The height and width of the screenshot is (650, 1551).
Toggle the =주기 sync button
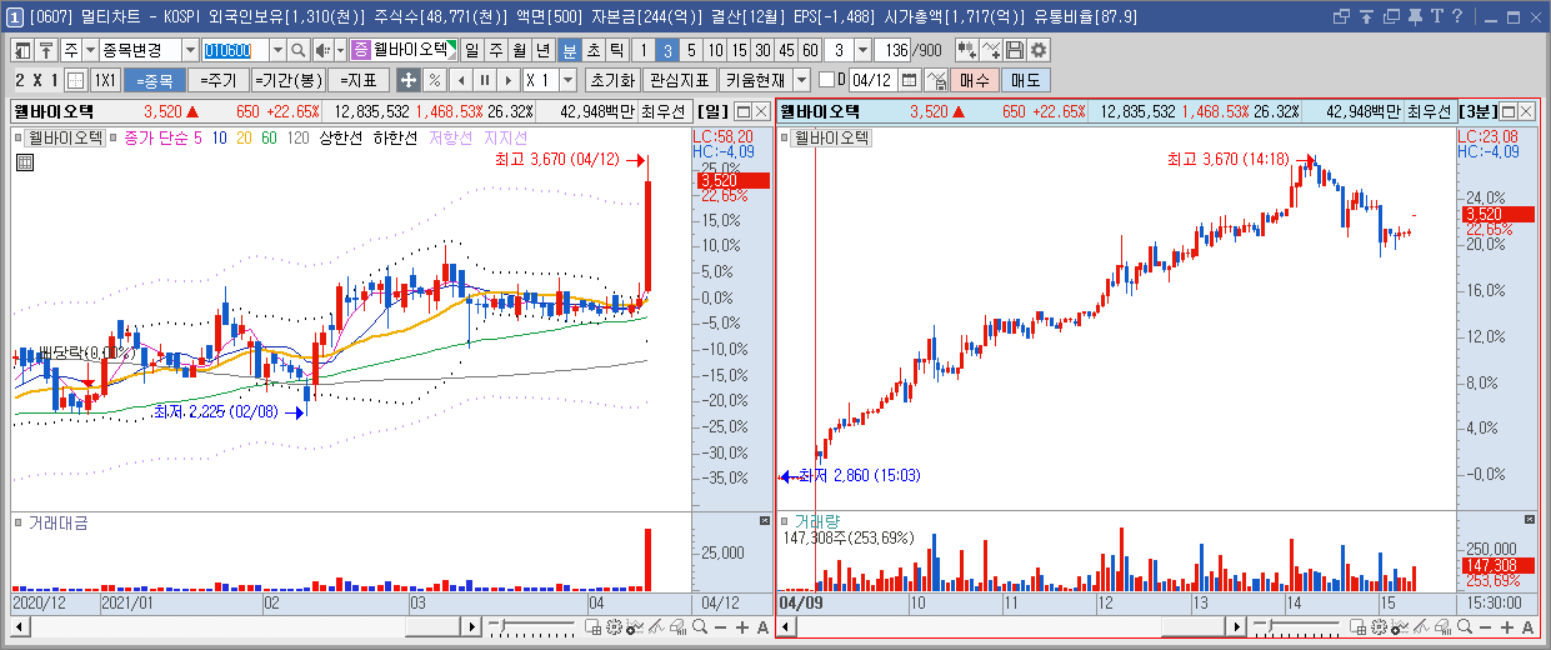[218, 80]
